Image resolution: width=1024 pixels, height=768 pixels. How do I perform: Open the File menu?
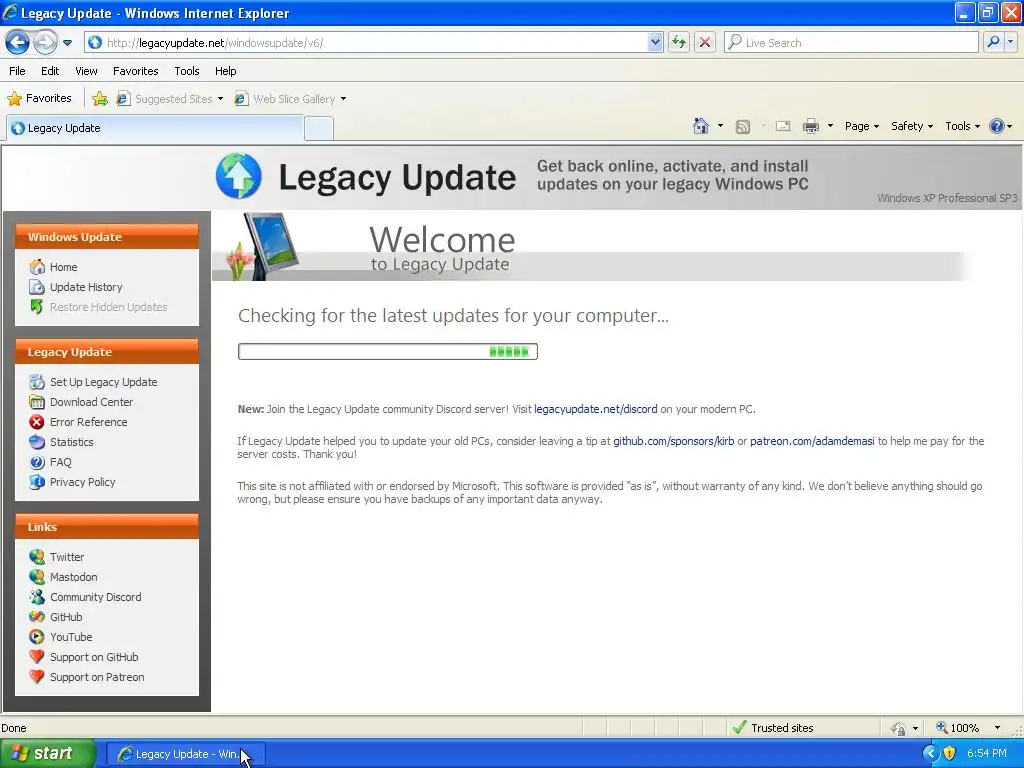(x=17, y=71)
